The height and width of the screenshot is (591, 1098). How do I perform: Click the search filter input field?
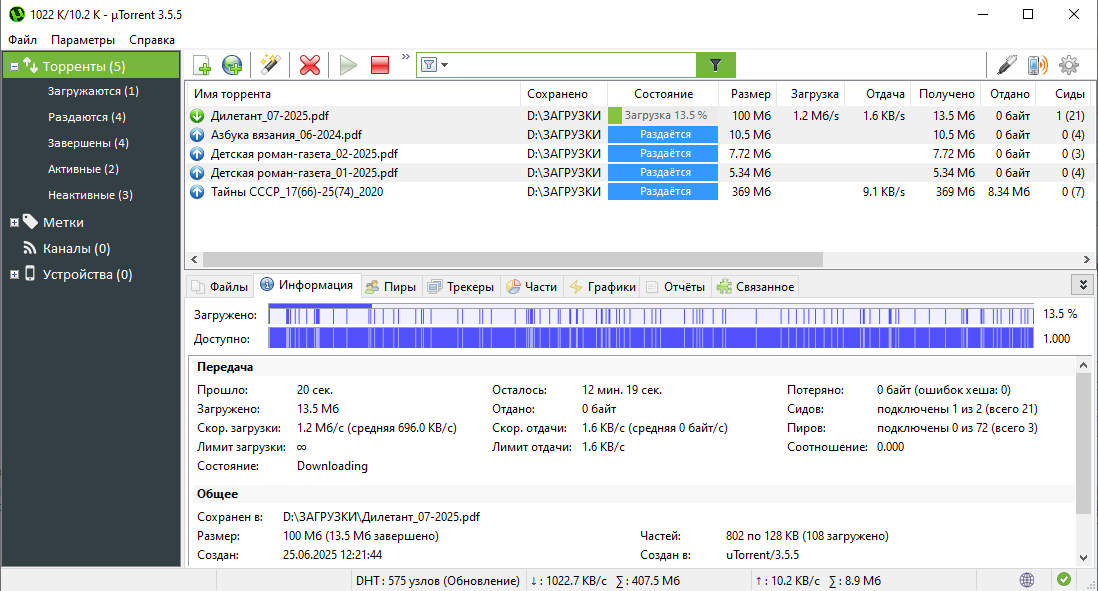point(573,65)
